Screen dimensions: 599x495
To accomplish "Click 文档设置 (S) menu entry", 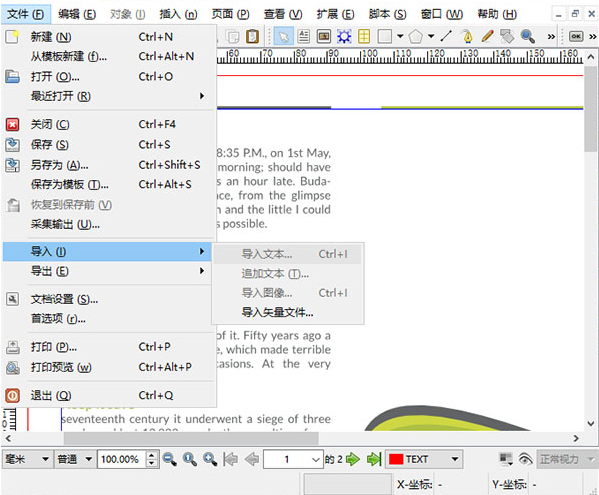I will 107,299.
